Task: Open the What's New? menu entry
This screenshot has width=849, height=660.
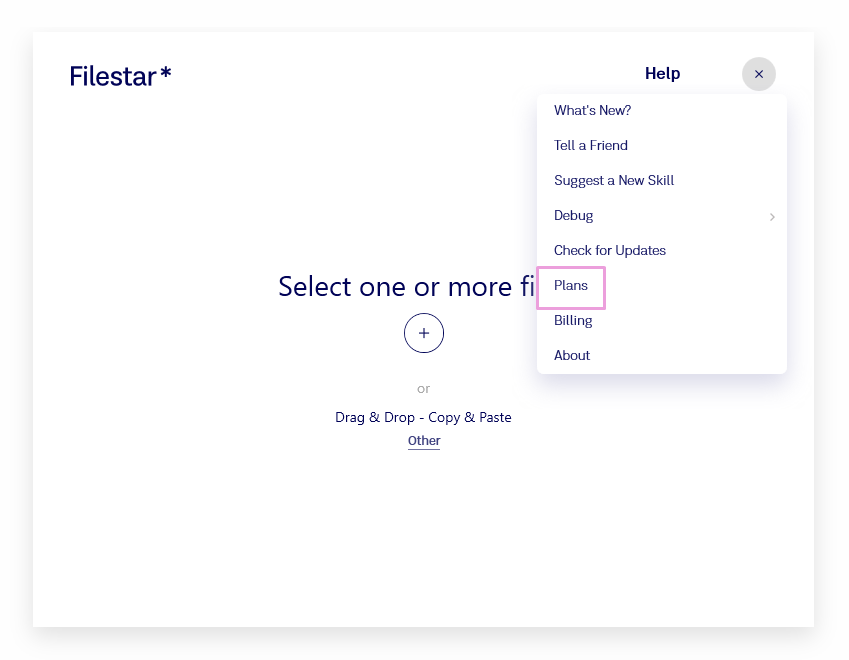Action: click(592, 111)
